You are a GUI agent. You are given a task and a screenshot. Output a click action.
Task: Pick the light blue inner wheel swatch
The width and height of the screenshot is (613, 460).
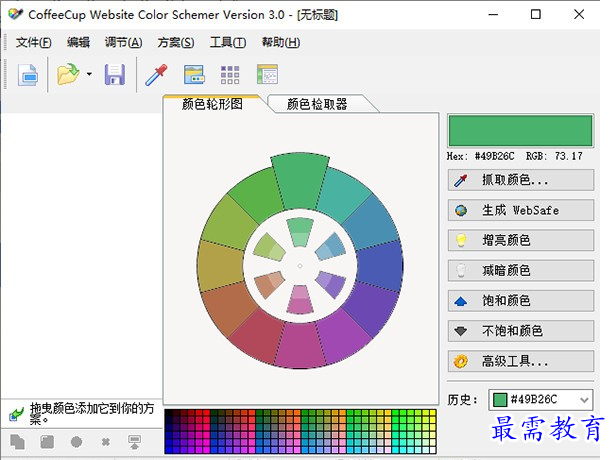(331, 247)
